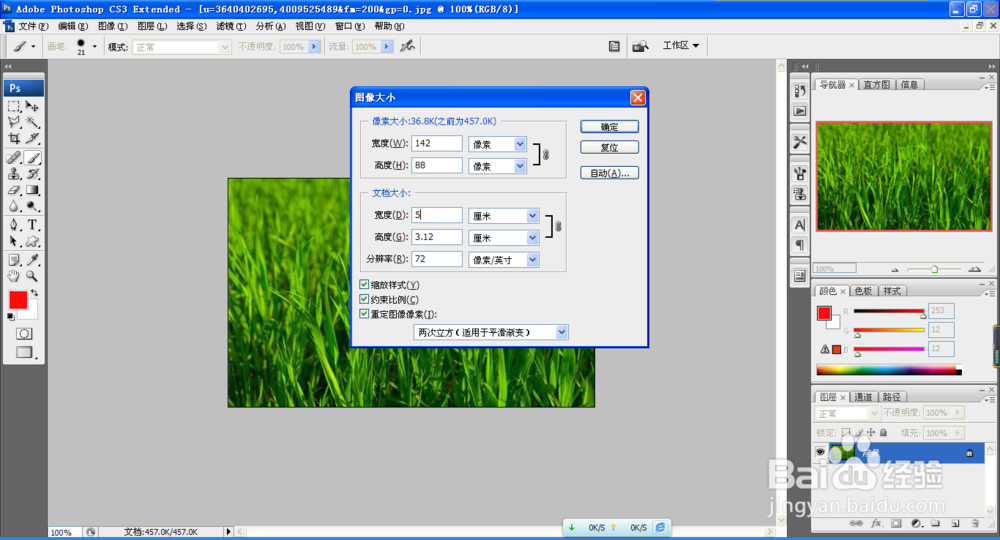
Task: Select the Crop tool
Action: pyautogui.click(x=13, y=138)
